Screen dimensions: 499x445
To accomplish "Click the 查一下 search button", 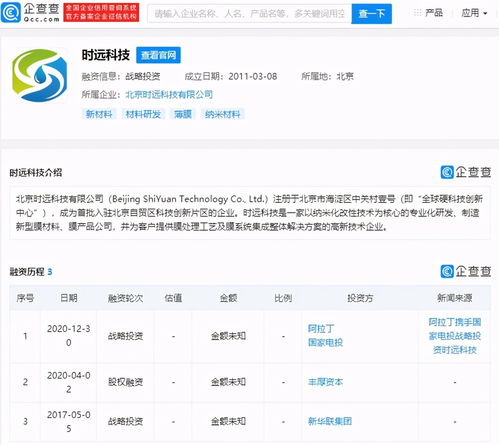I will (x=371, y=14).
